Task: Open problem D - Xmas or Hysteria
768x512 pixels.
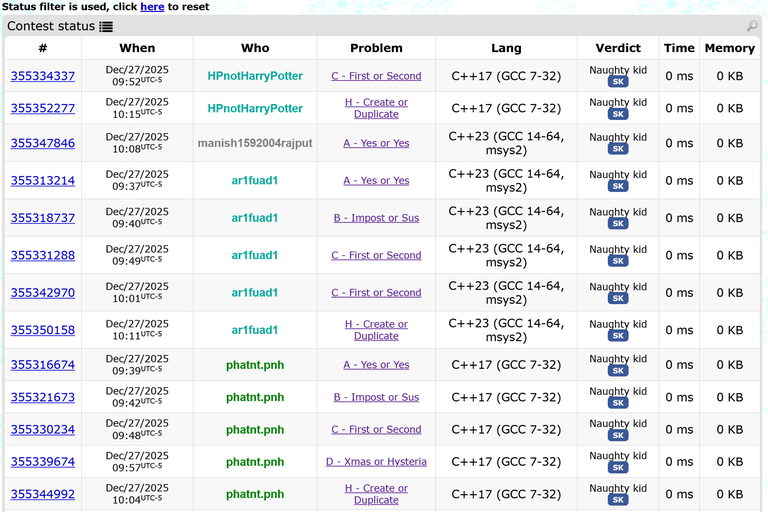Action: pyautogui.click(x=376, y=462)
